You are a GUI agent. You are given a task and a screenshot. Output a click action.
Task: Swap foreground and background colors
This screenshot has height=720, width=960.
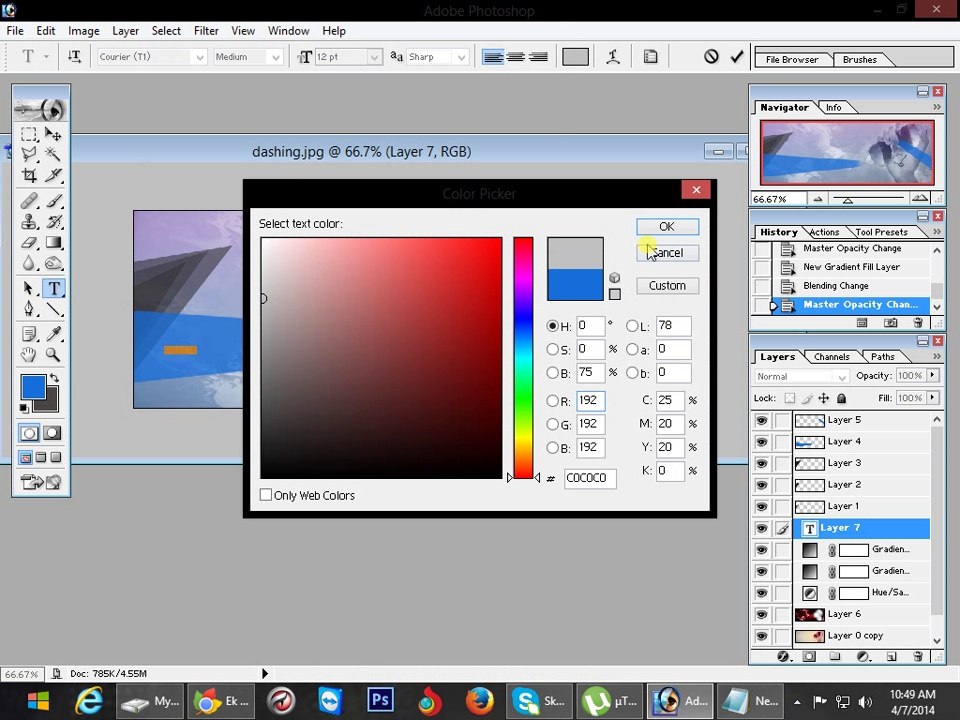click(54, 378)
